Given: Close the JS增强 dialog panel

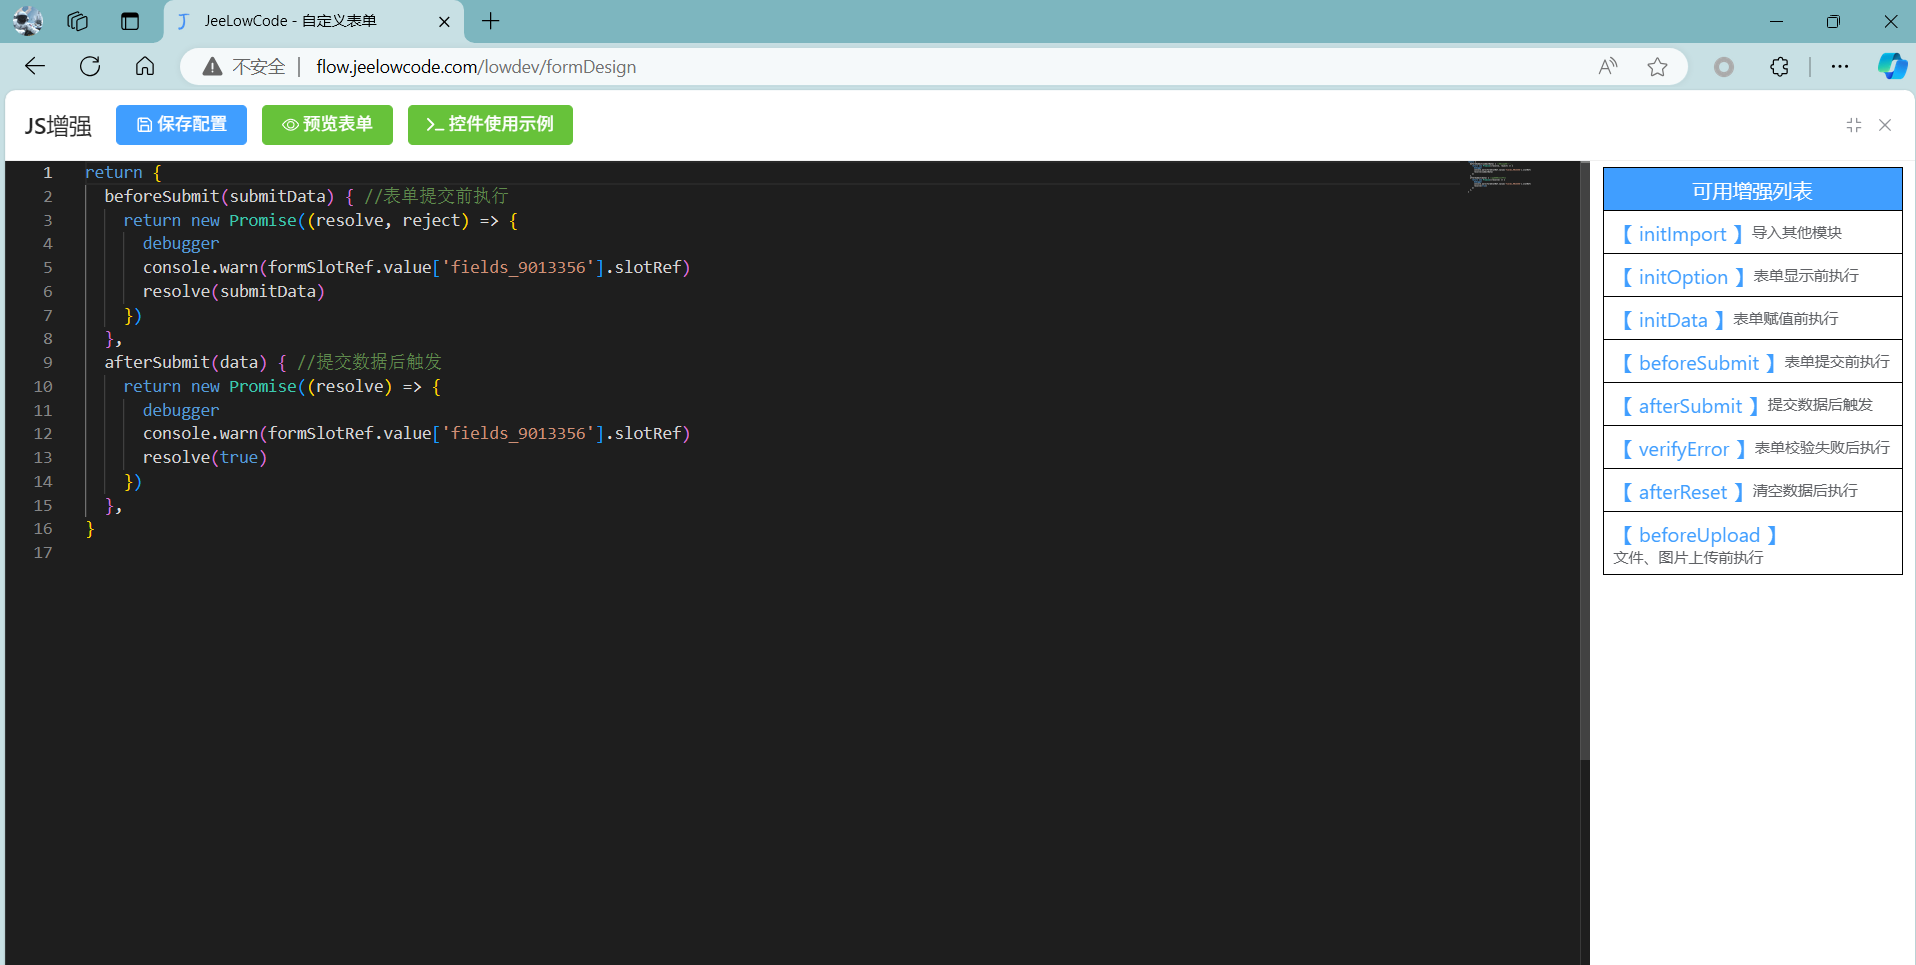Looking at the screenshot, I should (1885, 125).
